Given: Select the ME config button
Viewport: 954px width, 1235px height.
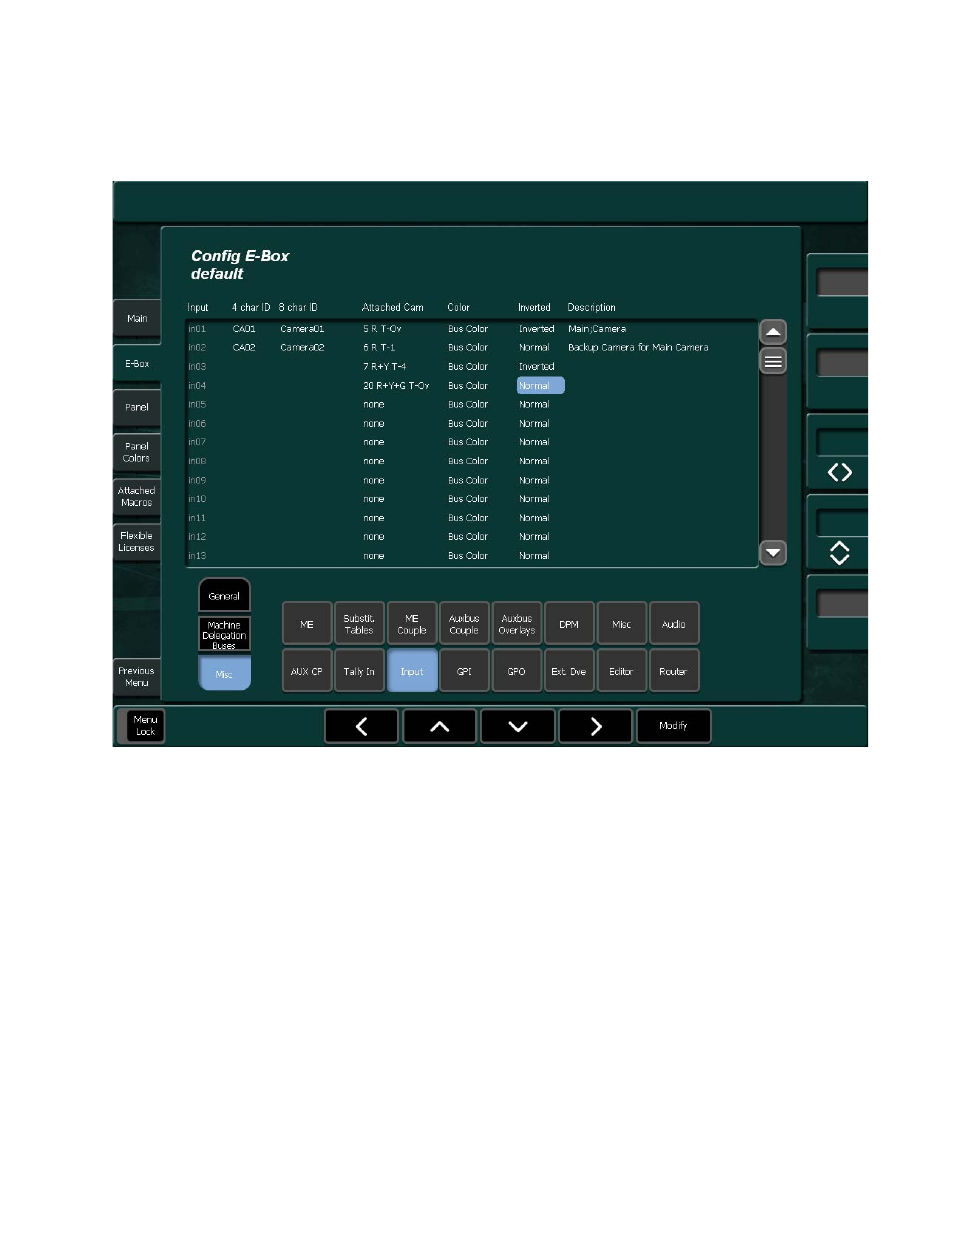Looking at the screenshot, I should click(307, 624).
